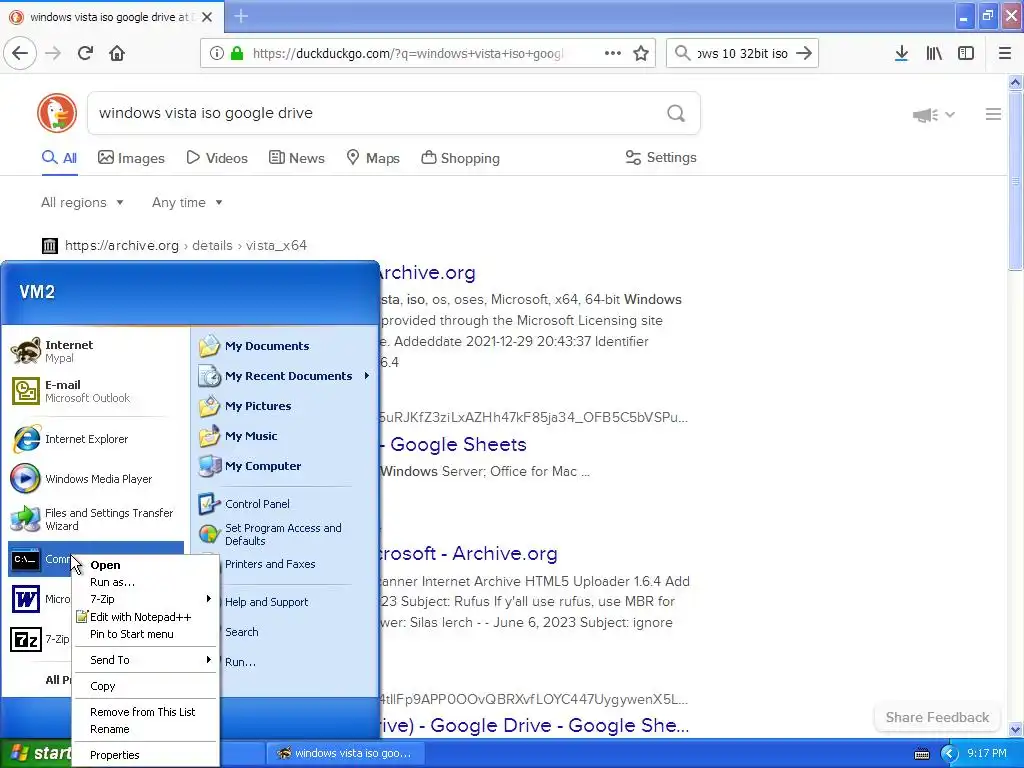Open the All regions dropdown

(82, 202)
